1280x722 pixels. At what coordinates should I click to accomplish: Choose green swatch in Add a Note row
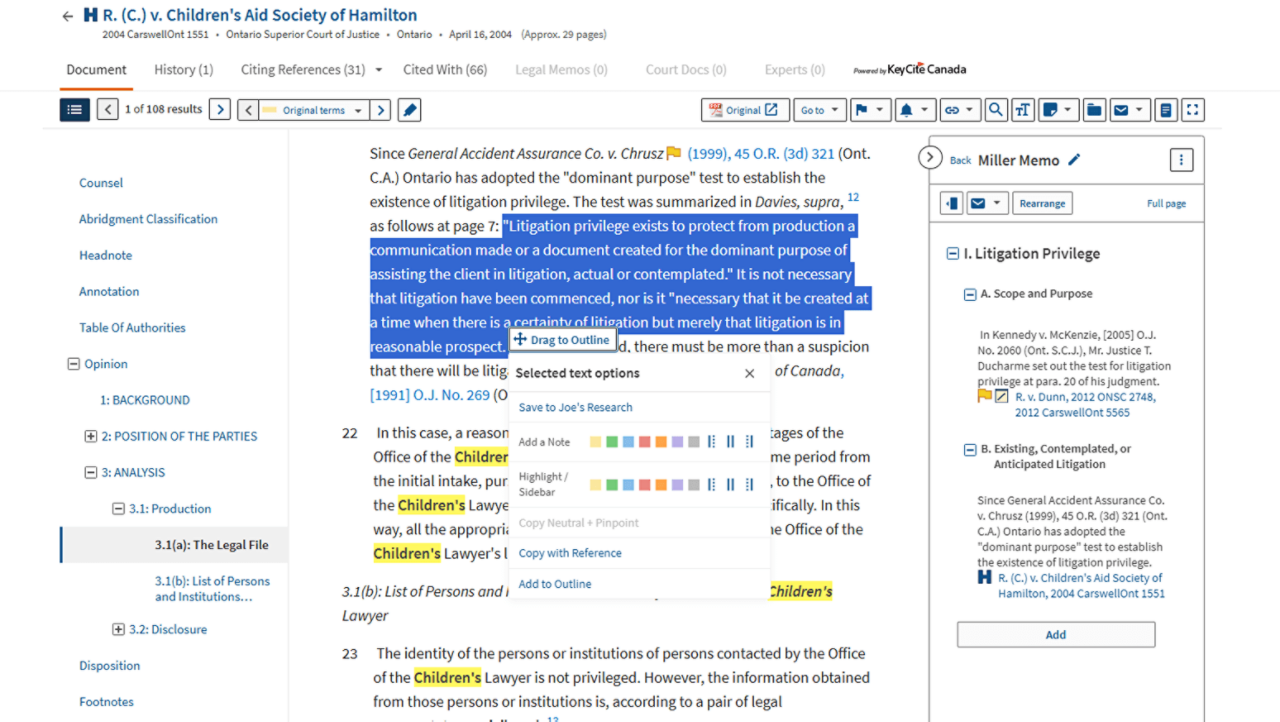(612, 442)
